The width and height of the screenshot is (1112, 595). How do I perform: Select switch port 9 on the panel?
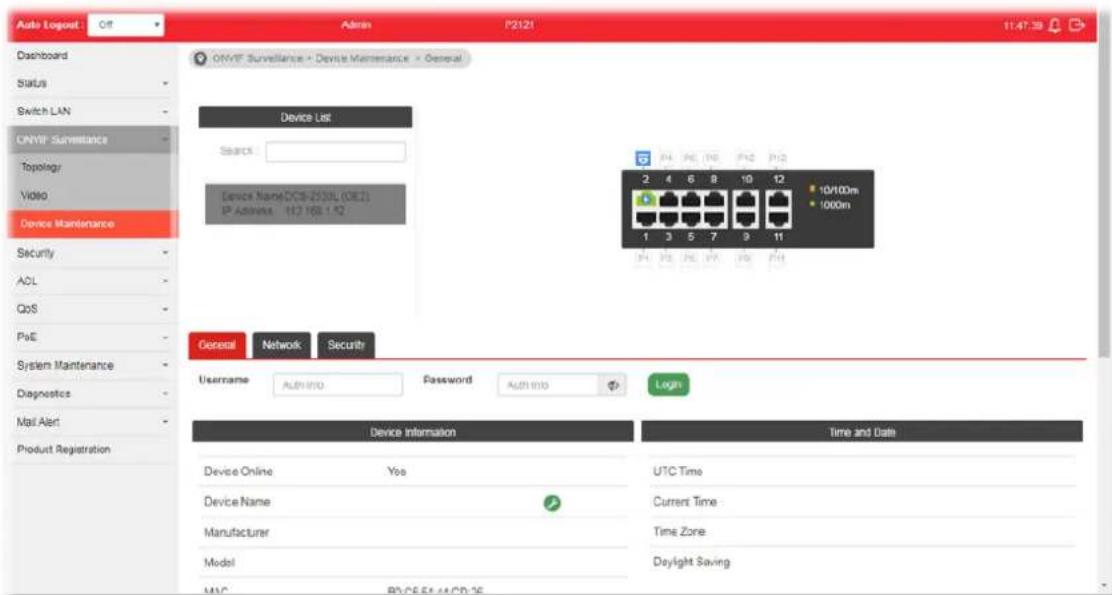[x=745, y=219]
